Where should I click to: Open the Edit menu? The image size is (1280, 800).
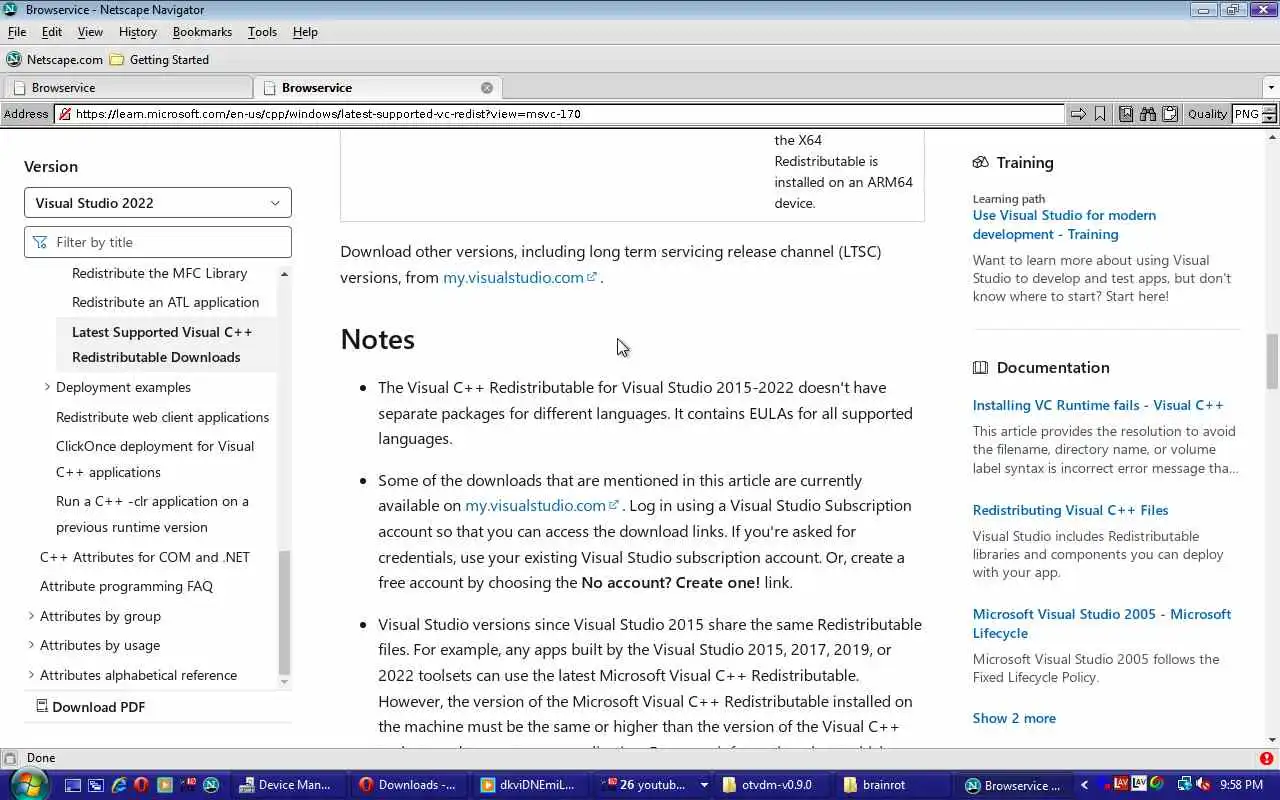[x=52, y=32]
